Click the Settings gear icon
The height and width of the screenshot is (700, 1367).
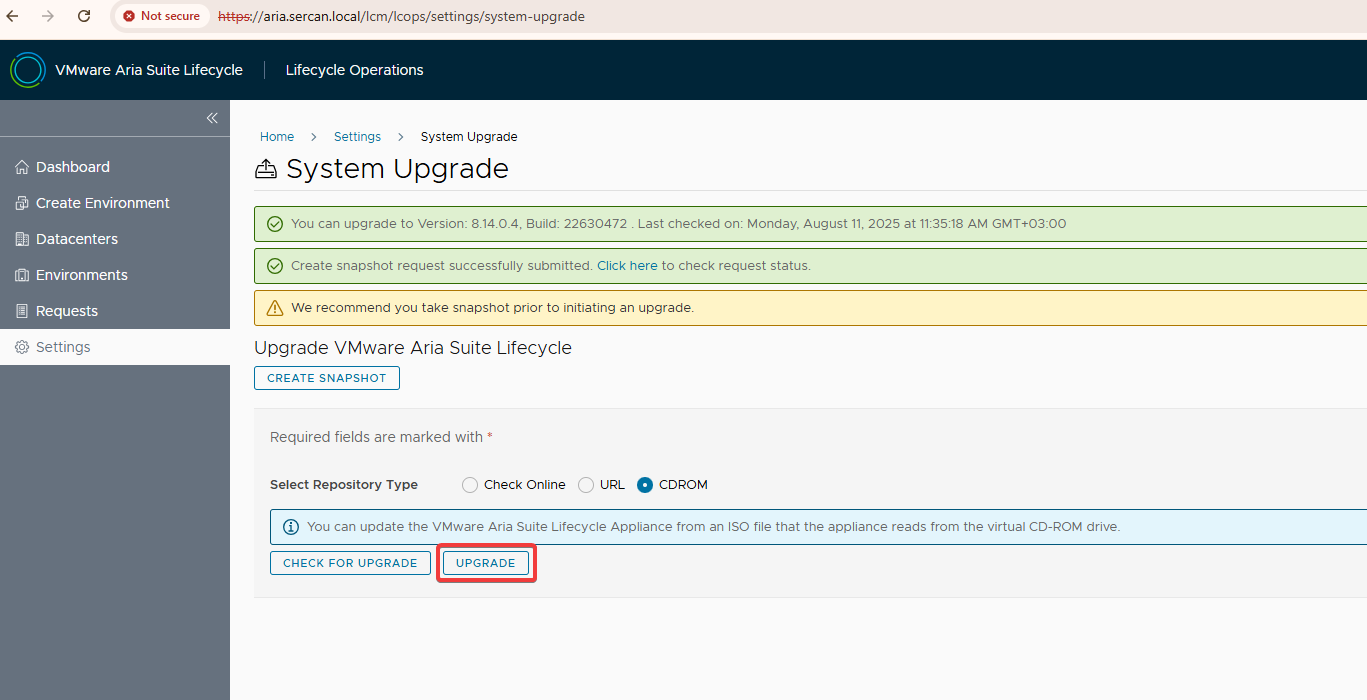tap(22, 347)
